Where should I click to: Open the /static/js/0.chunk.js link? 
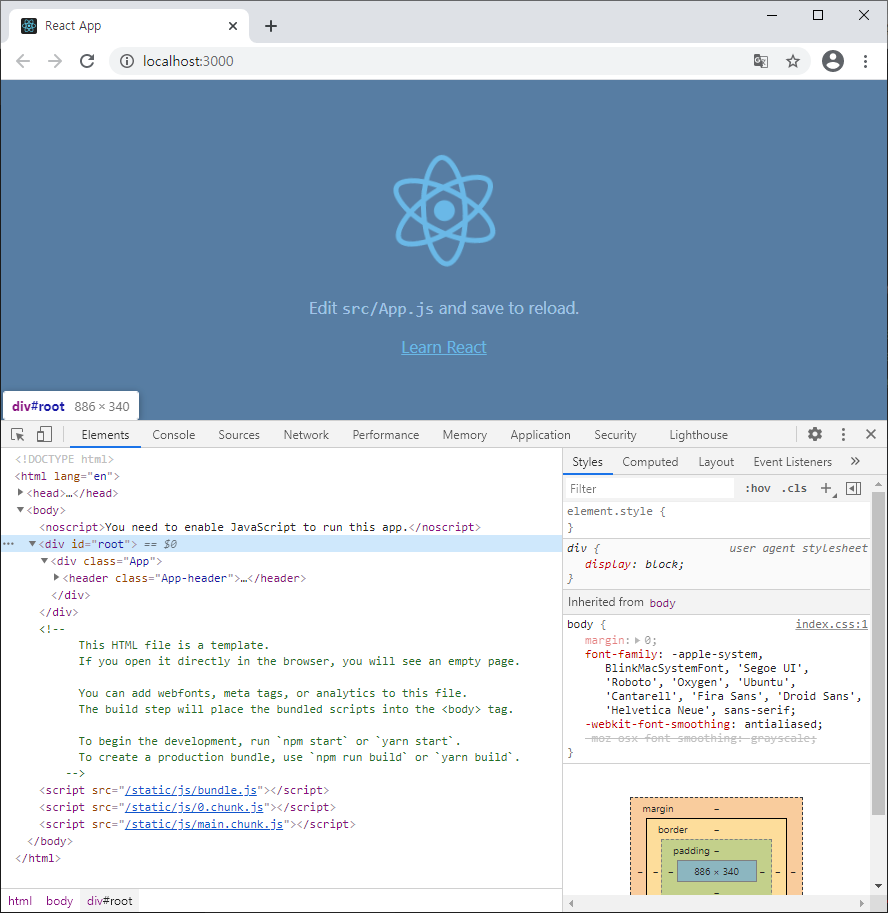point(194,807)
